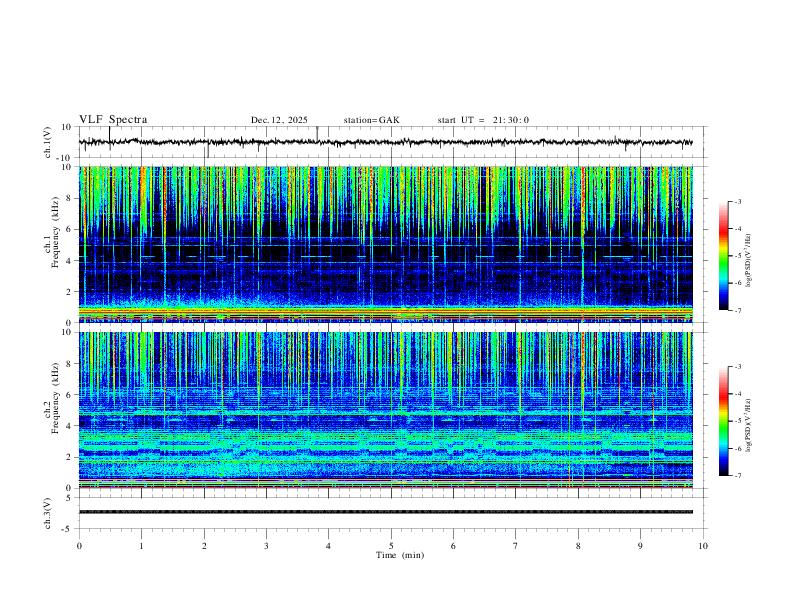
Task: Click the "5" tick on ch.3(V) axis
Action: [x=70, y=497]
